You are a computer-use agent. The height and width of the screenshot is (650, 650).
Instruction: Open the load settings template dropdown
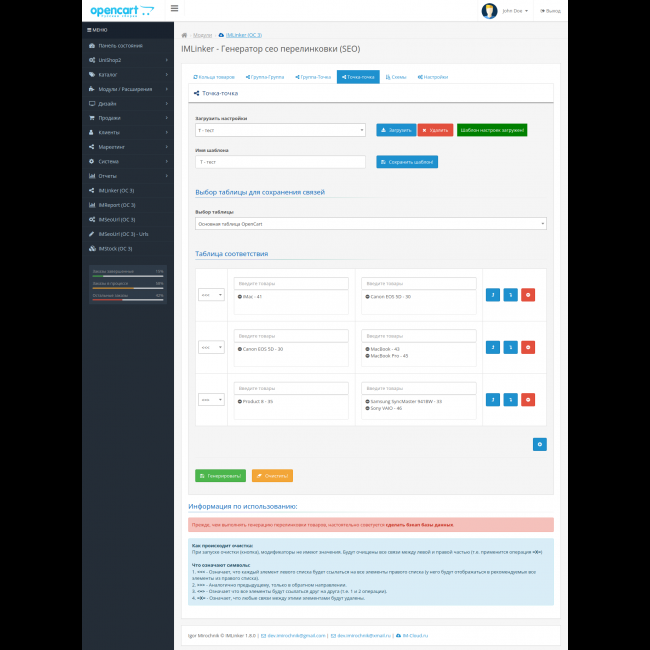280,130
